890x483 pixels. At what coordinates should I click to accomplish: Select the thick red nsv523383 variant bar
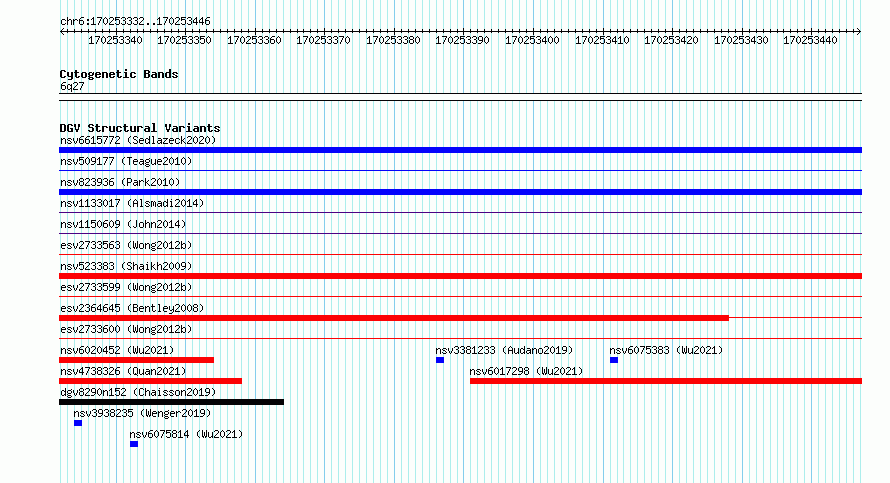point(460,276)
